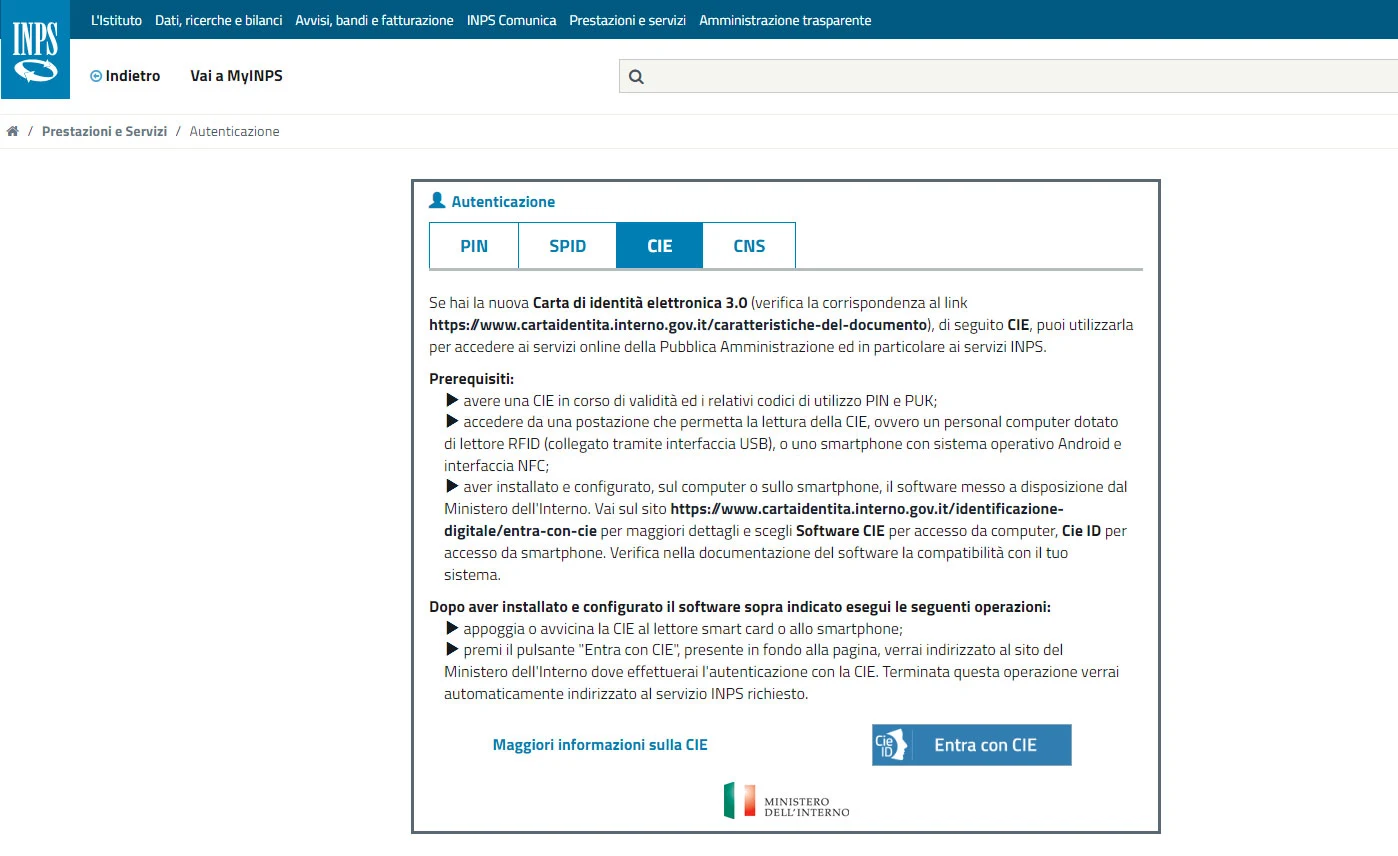The height and width of the screenshot is (856, 1398).
Task: Click the Autenticazione user icon
Action: 437,201
